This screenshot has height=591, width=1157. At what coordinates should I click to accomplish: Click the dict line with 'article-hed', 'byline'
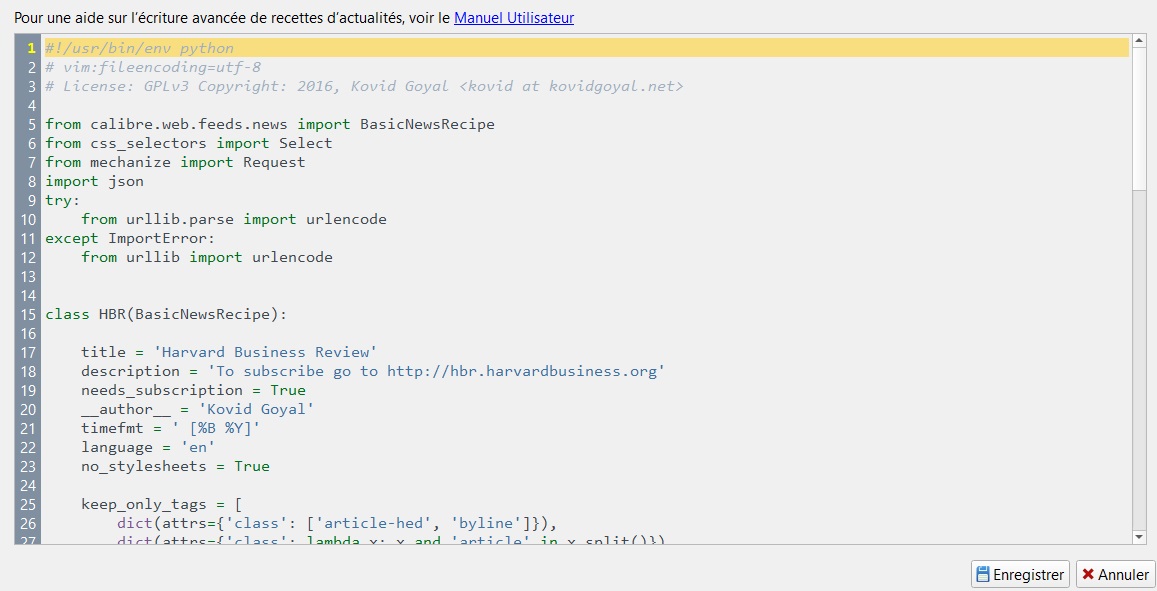pos(336,523)
